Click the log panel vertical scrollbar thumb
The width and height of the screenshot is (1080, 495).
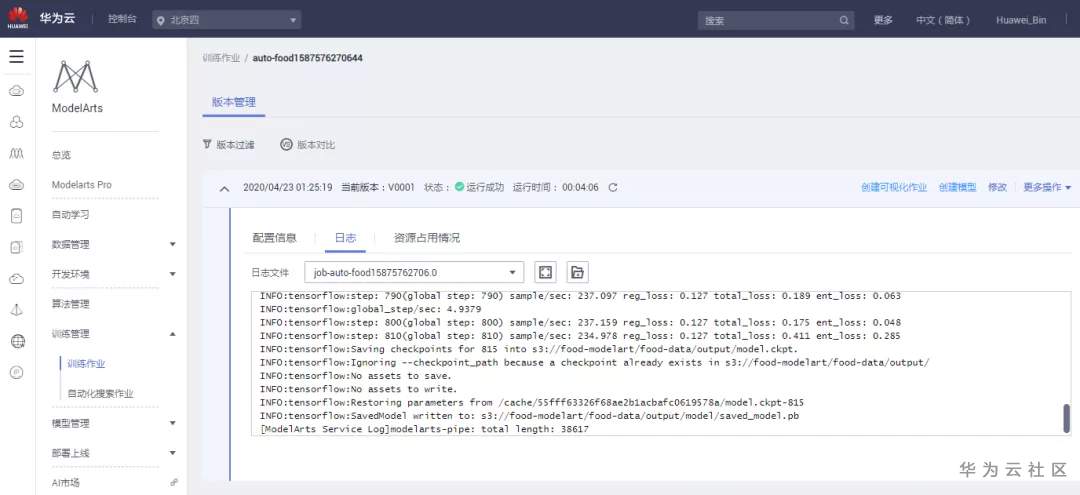pyautogui.click(x=1067, y=418)
